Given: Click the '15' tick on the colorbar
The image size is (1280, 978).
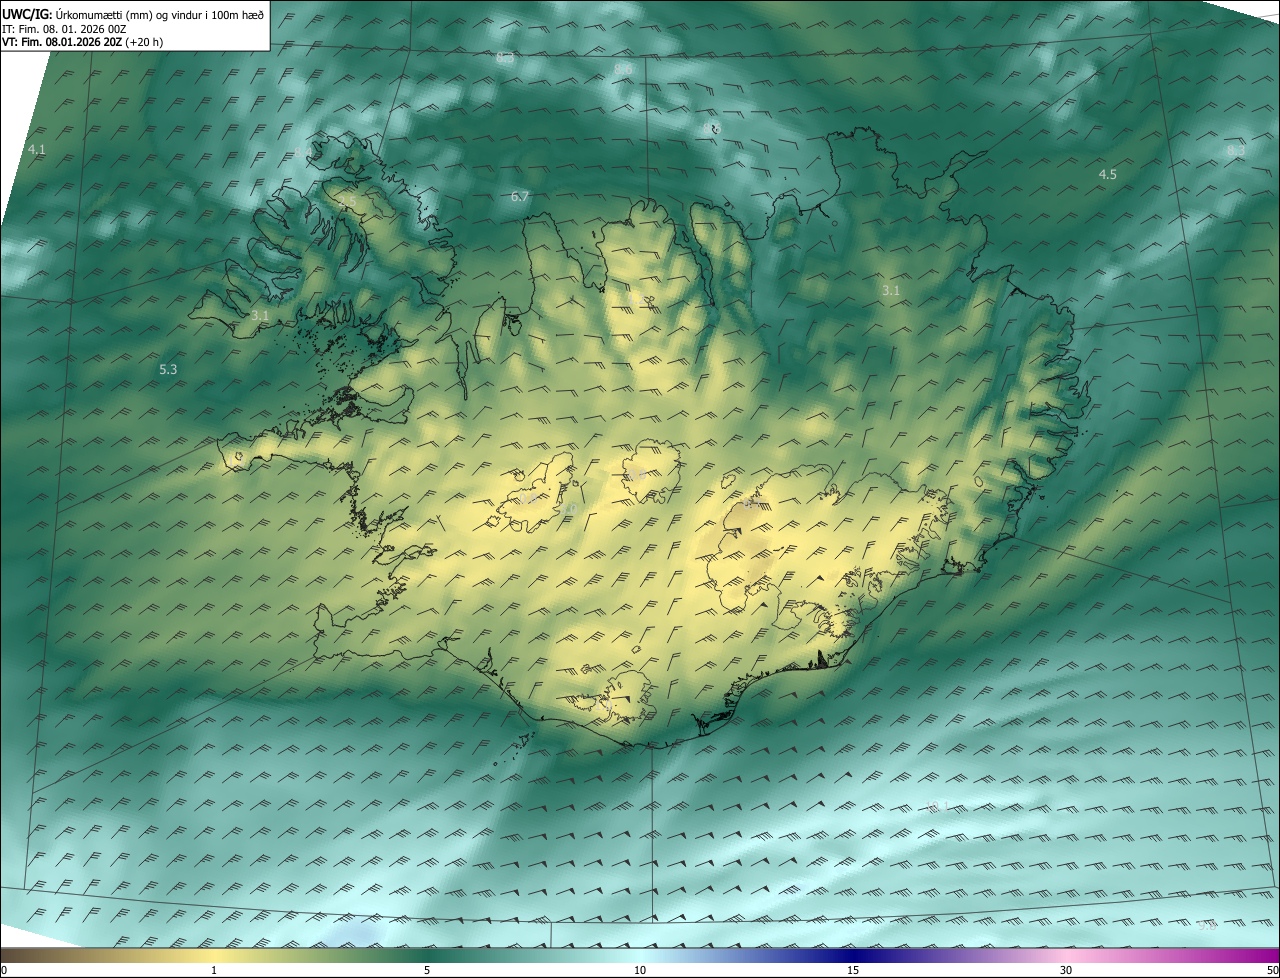Looking at the screenshot, I should click(x=853, y=970).
